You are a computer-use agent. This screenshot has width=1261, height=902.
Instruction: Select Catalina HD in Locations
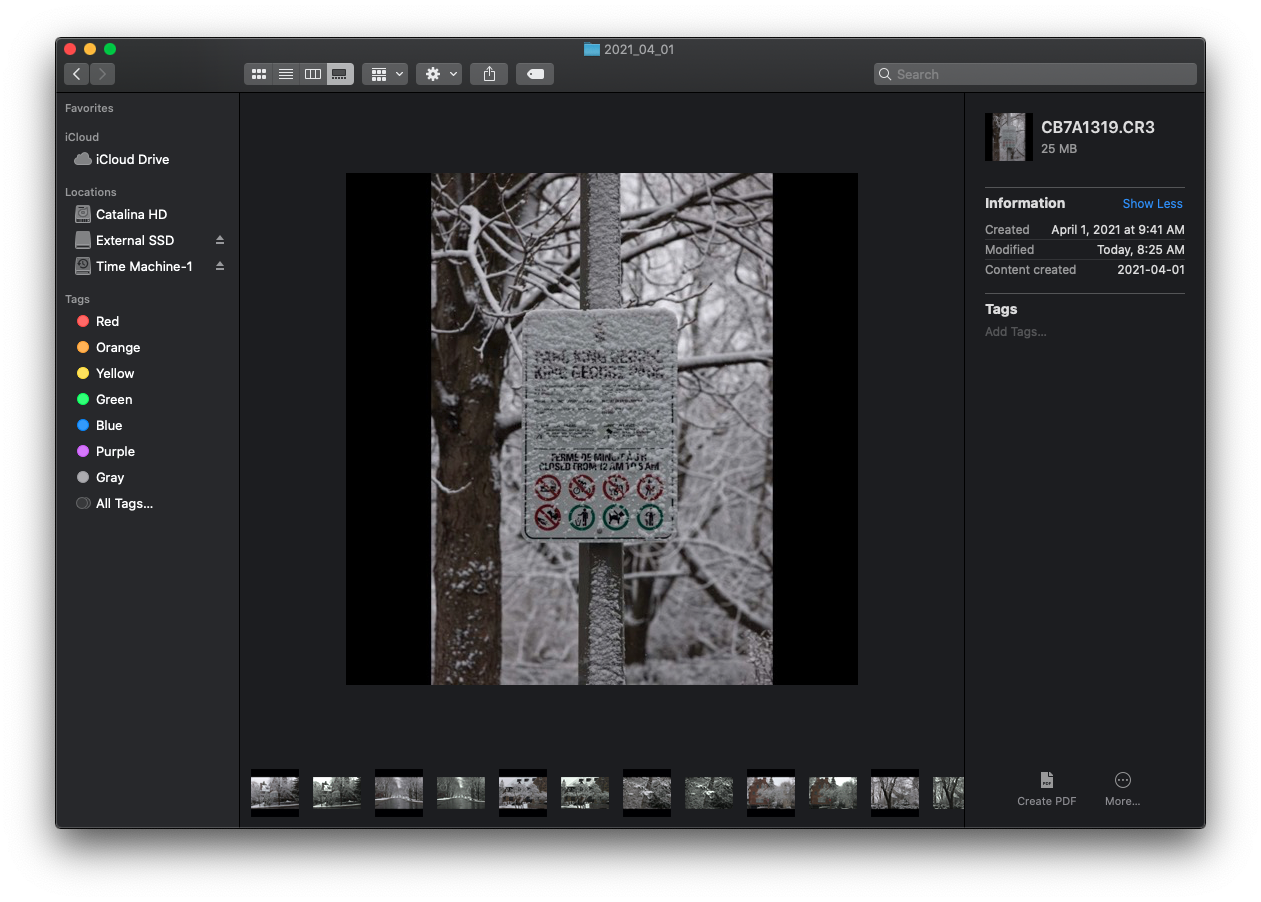[131, 214]
